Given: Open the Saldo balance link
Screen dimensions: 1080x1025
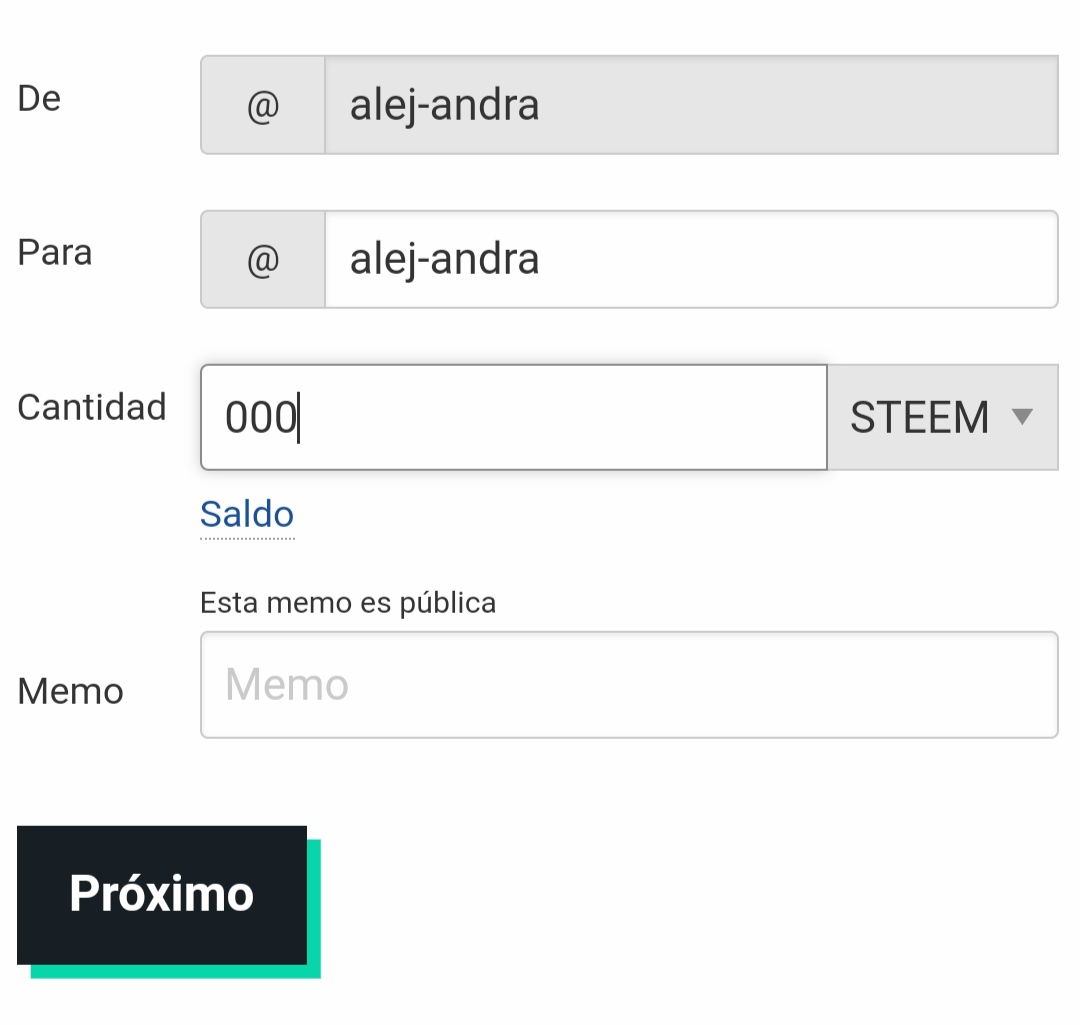Looking at the screenshot, I should coord(247,515).
